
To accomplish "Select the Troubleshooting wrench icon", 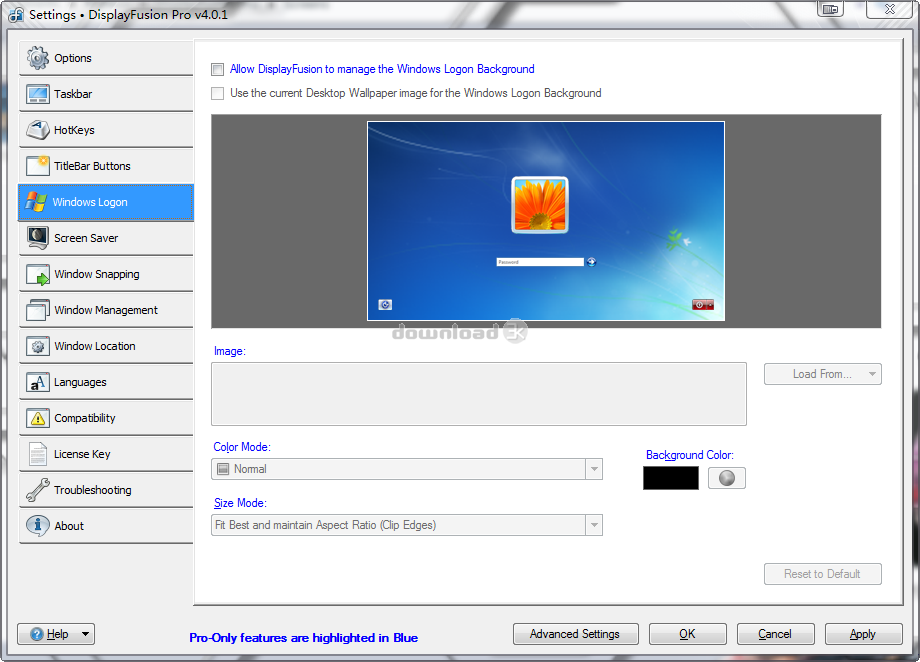I will (x=38, y=490).
